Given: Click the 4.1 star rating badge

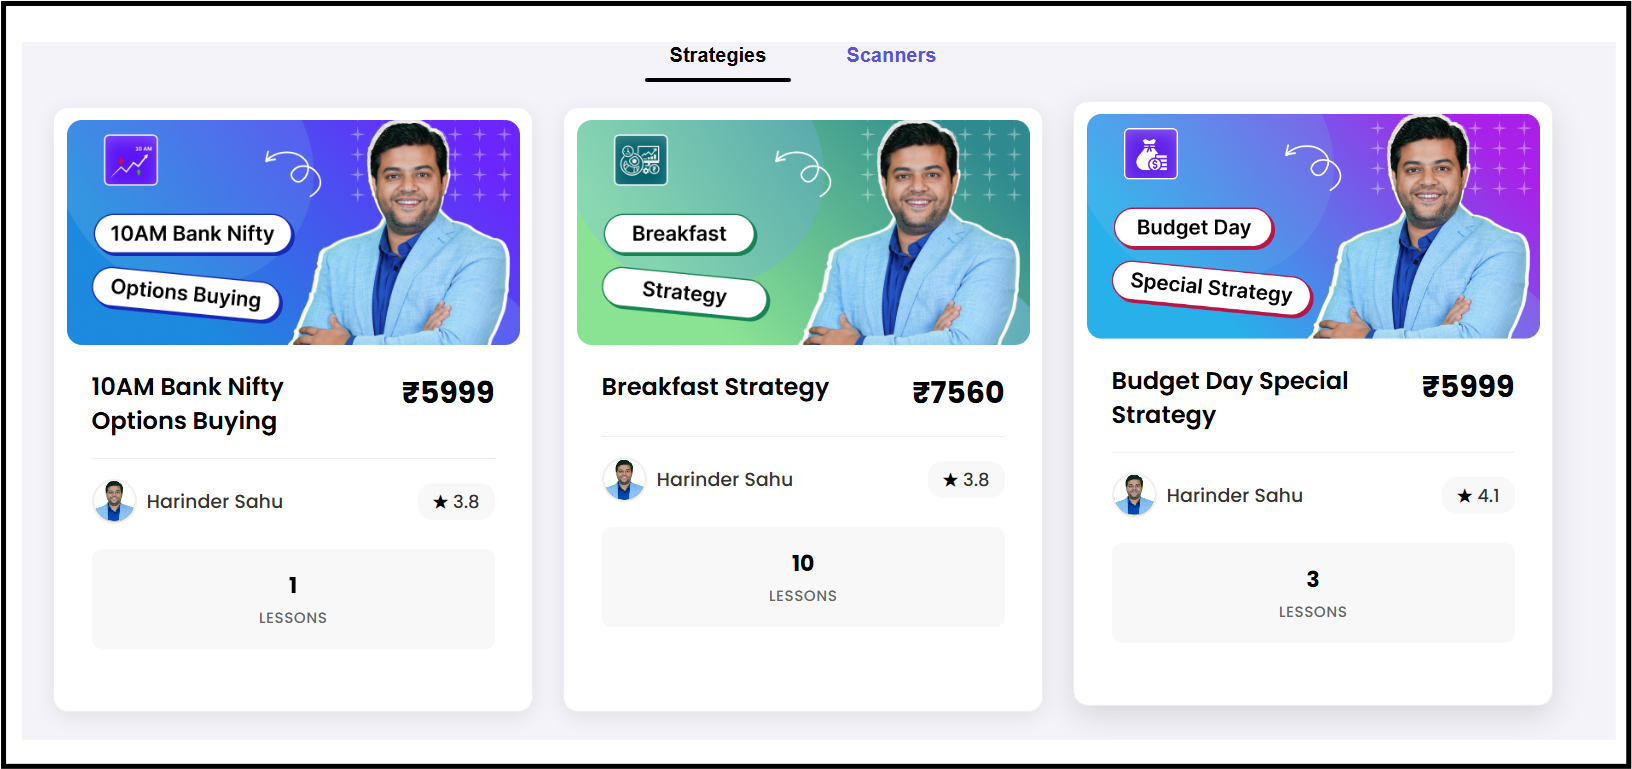Looking at the screenshot, I should point(1478,495).
